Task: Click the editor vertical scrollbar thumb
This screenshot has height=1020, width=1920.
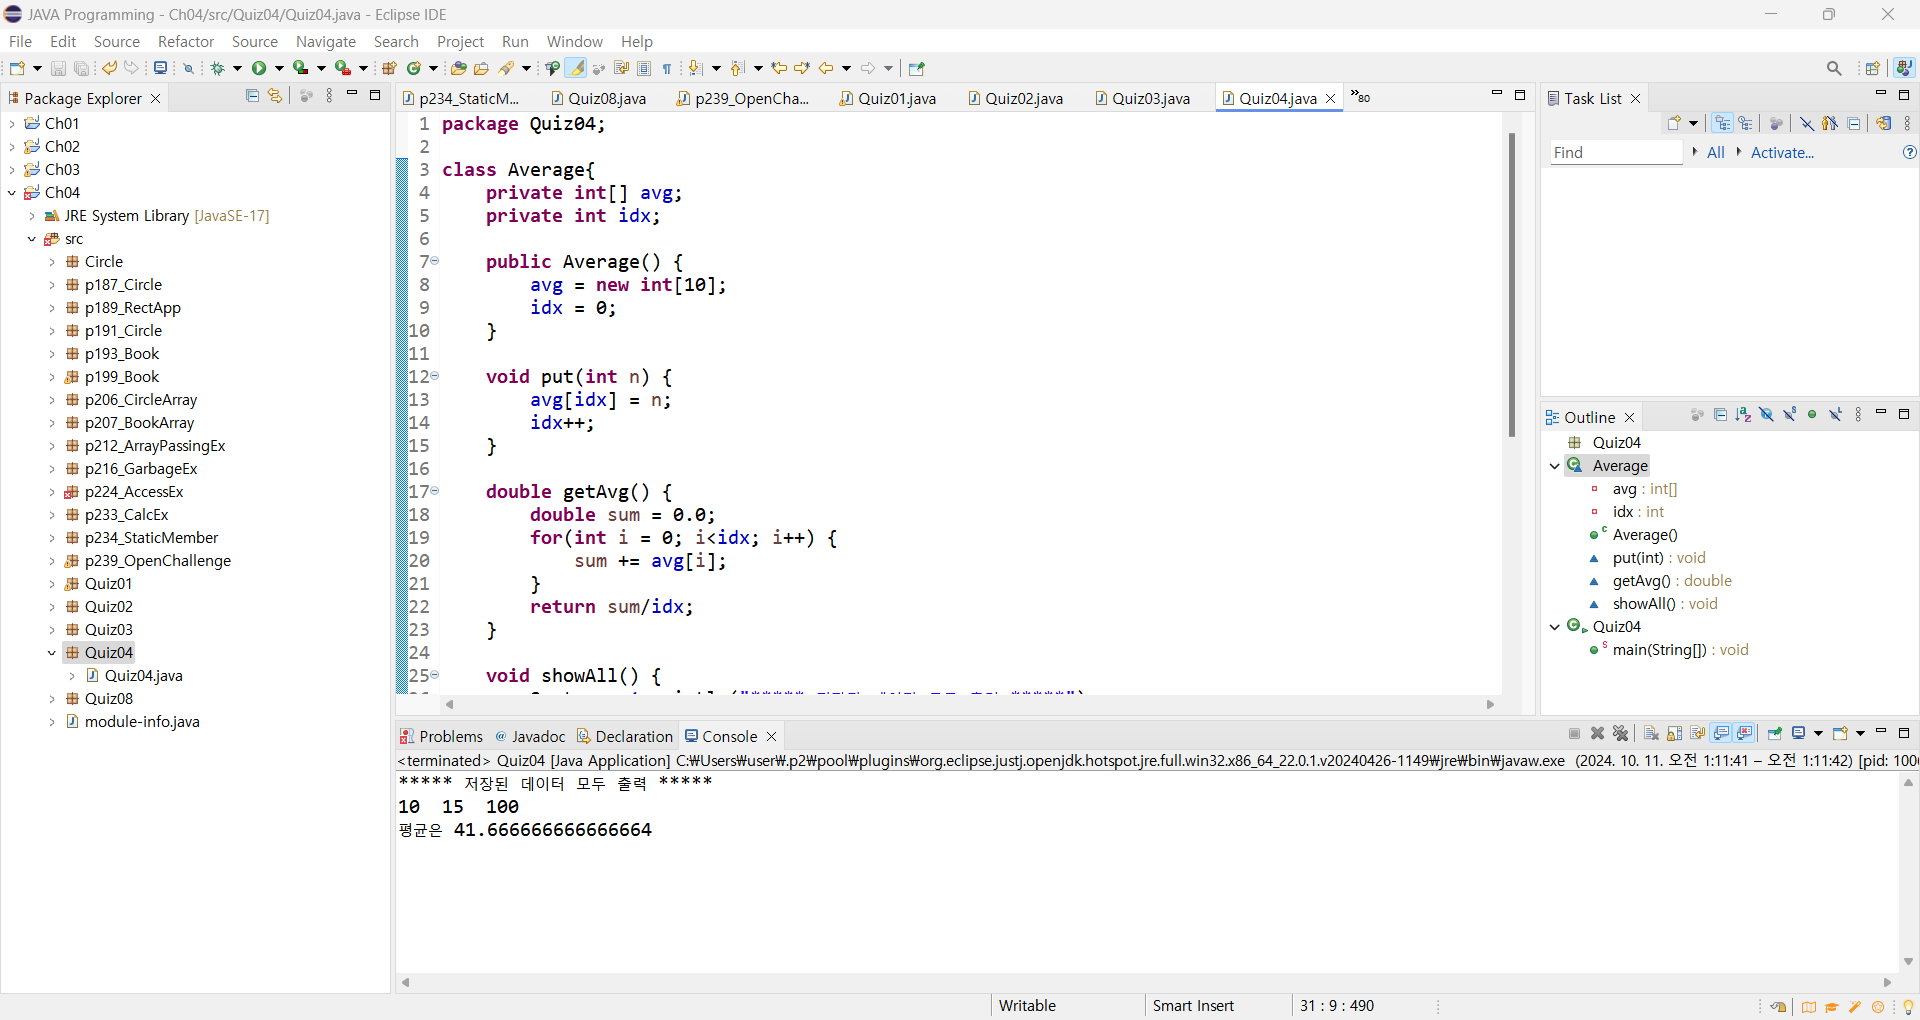Action: click(x=1512, y=283)
